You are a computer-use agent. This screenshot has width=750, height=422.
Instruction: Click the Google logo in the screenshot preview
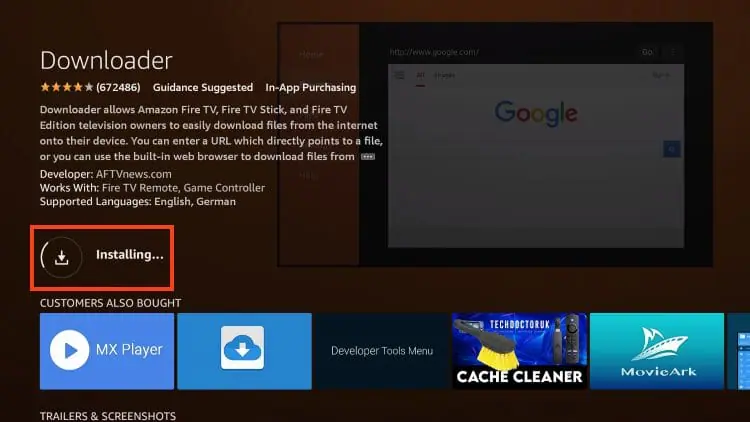coord(535,112)
